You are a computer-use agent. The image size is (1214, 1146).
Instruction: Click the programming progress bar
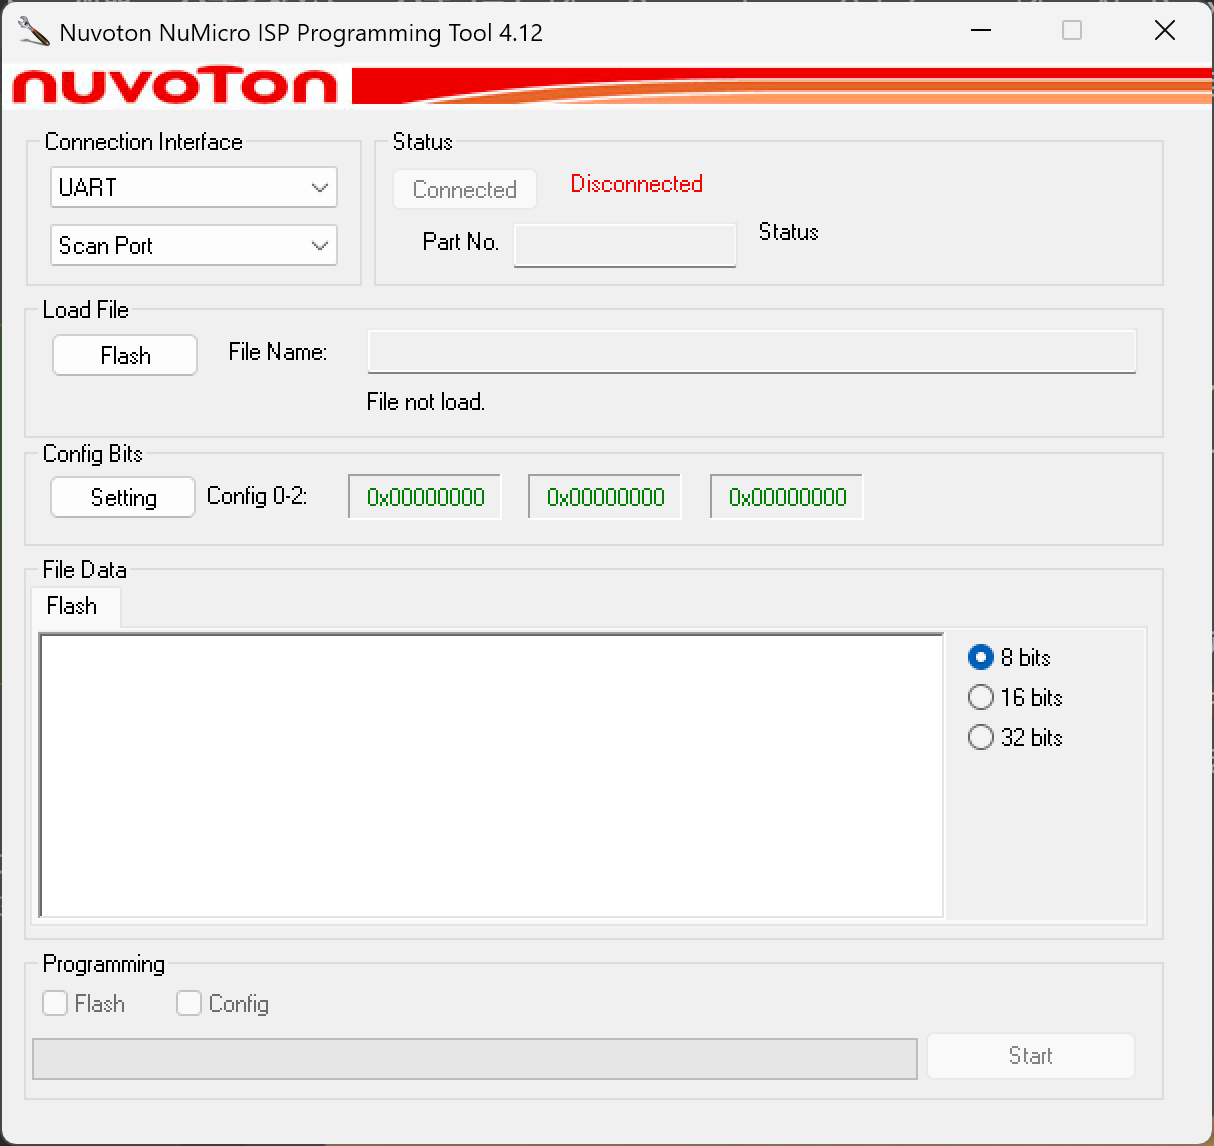pos(475,1059)
